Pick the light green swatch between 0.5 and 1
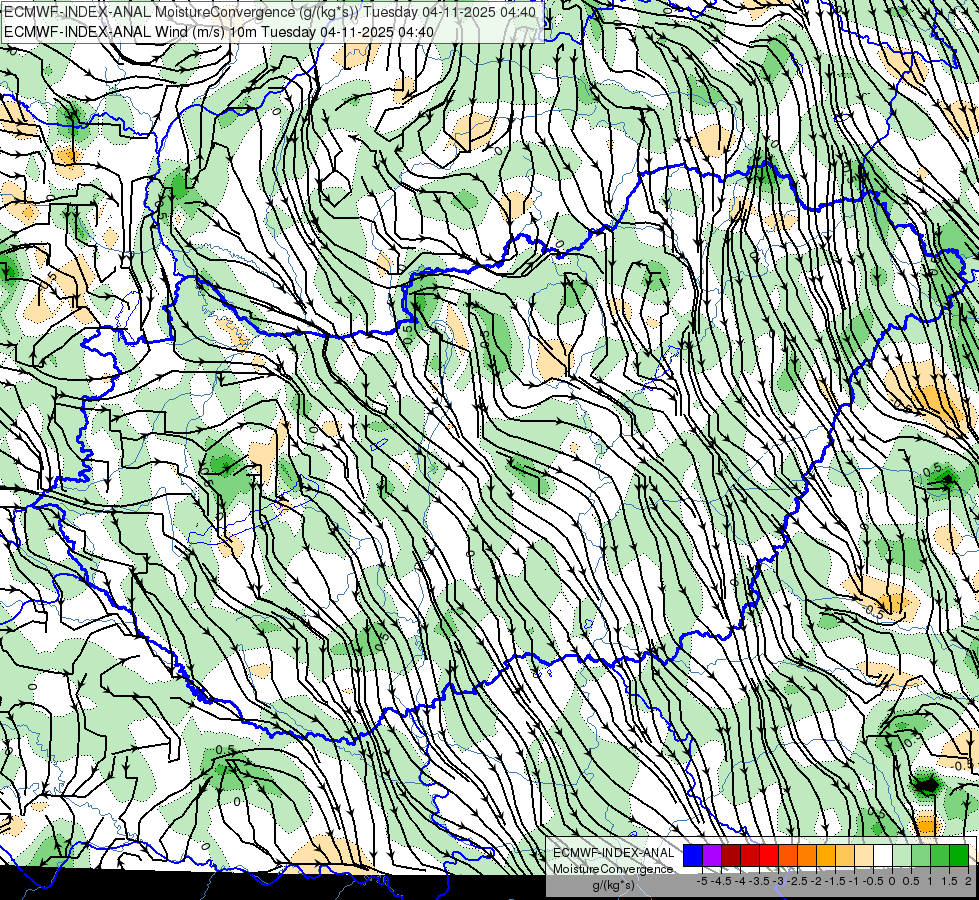The height and width of the screenshot is (900, 979). (921, 855)
